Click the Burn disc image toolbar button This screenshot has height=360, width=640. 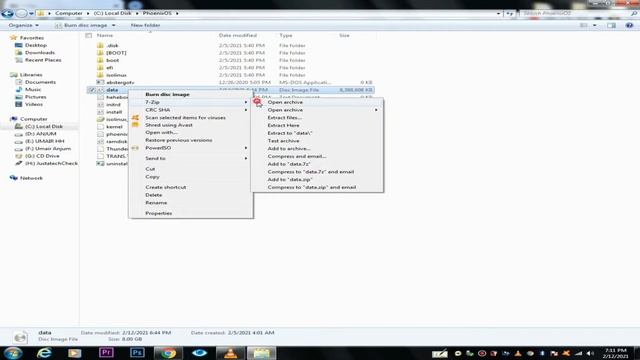coord(81,25)
